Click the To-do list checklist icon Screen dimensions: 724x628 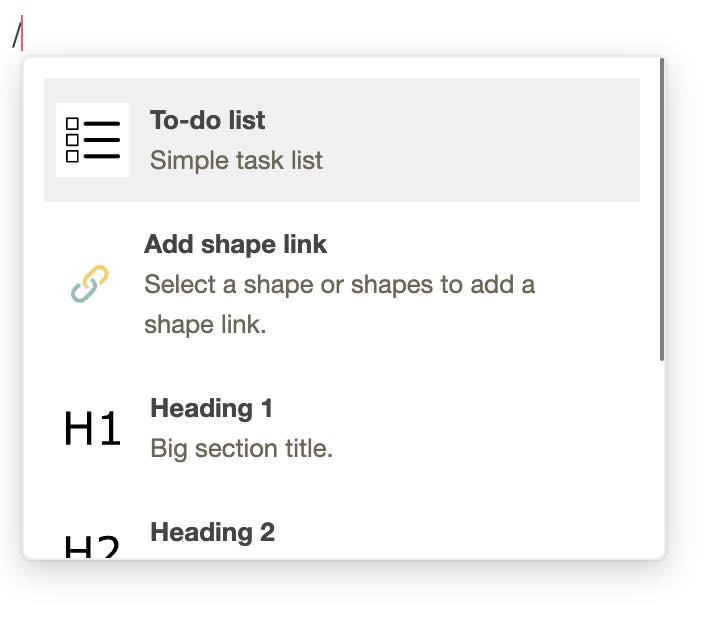point(93,140)
